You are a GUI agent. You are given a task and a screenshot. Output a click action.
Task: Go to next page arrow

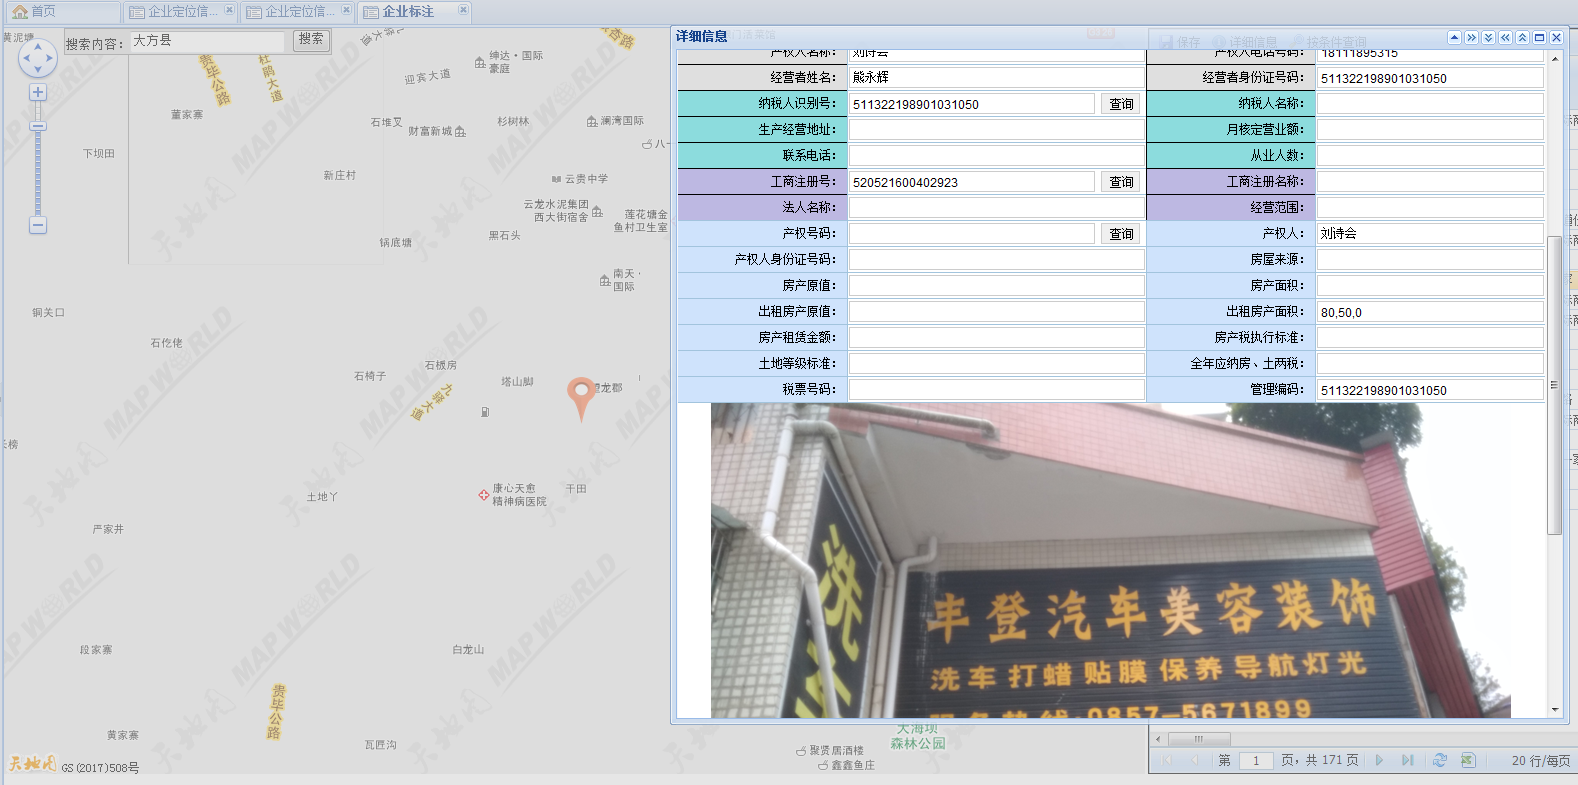[1379, 760]
